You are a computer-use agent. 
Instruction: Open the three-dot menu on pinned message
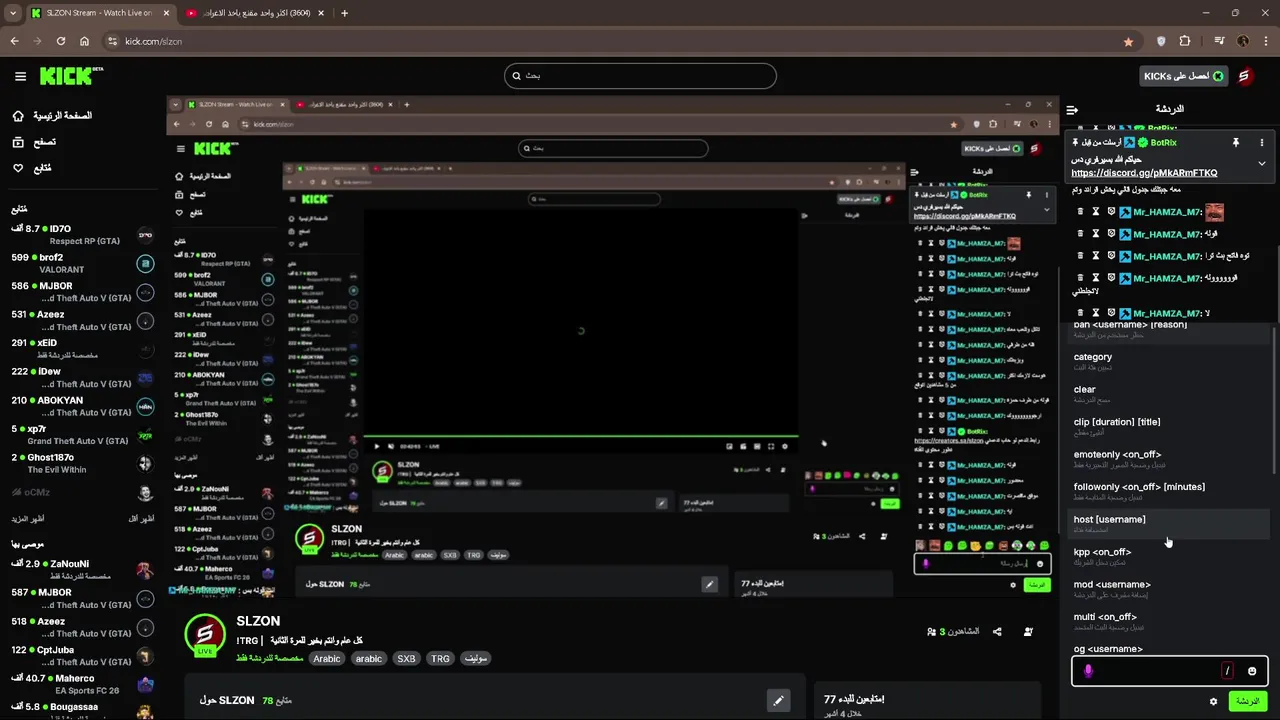point(1262,143)
